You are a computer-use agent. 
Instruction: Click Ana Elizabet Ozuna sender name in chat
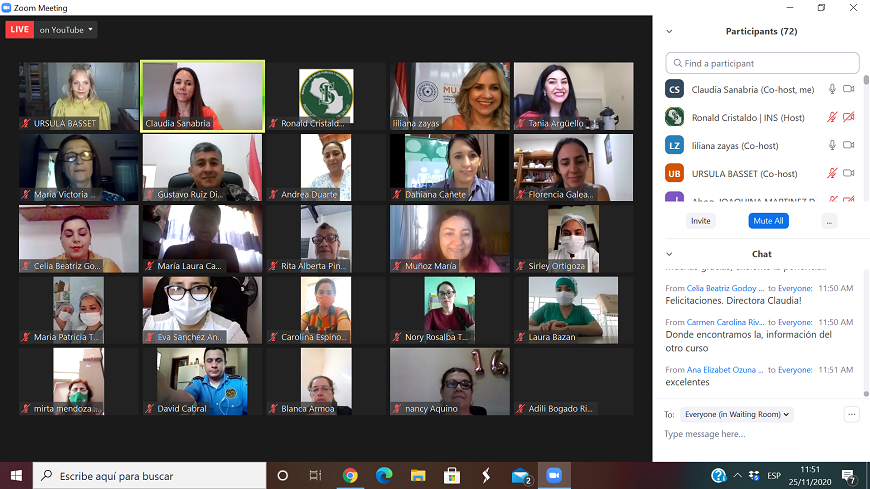725,370
